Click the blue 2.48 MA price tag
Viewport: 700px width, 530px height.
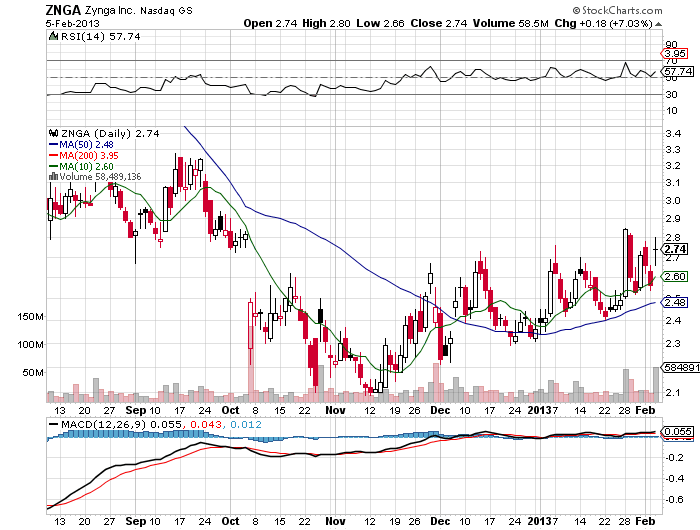tap(675, 302)
